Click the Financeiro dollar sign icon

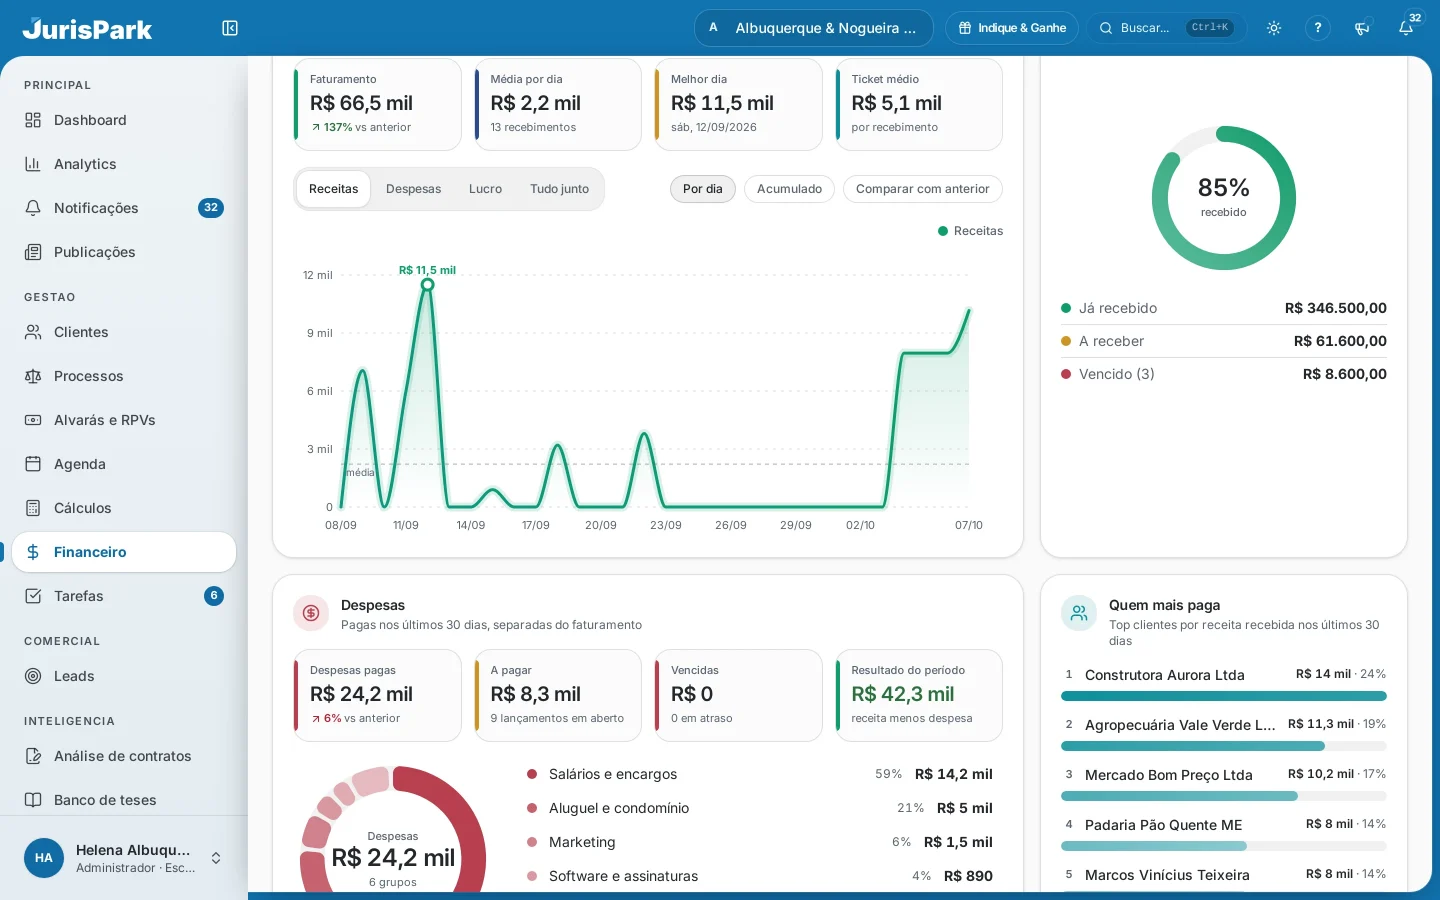33,552
